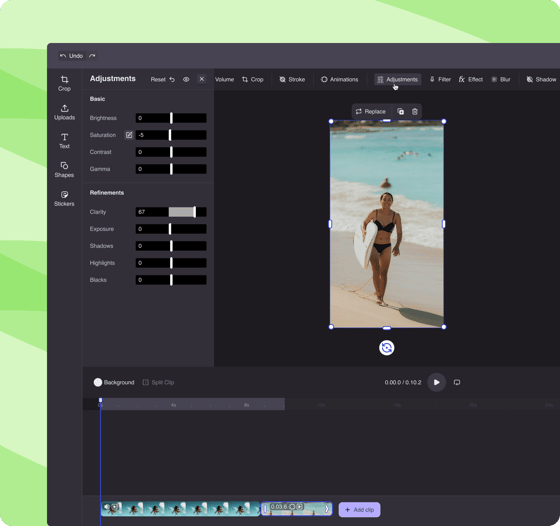The height and width of the screenshot is (526, 560).
Task: Click the video preview on canvas
Action: (x=387, y=224)
